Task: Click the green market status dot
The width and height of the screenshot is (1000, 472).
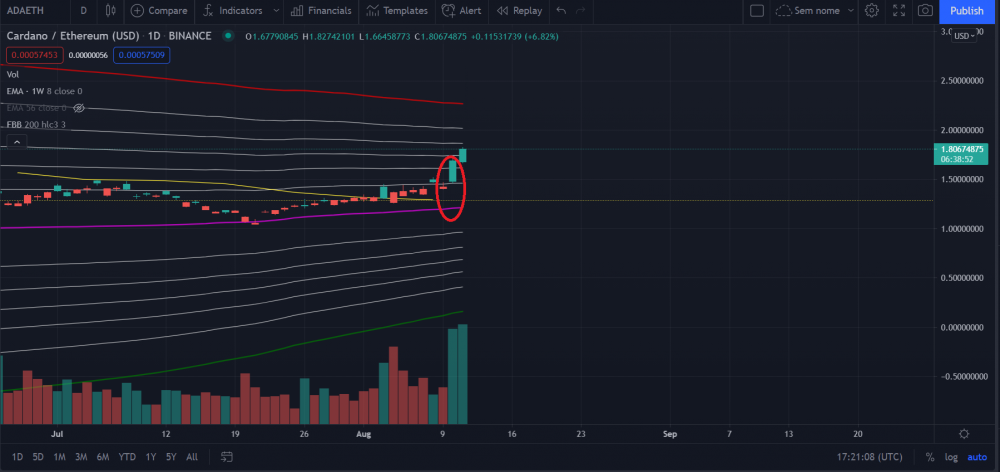Action: [228, 36]
